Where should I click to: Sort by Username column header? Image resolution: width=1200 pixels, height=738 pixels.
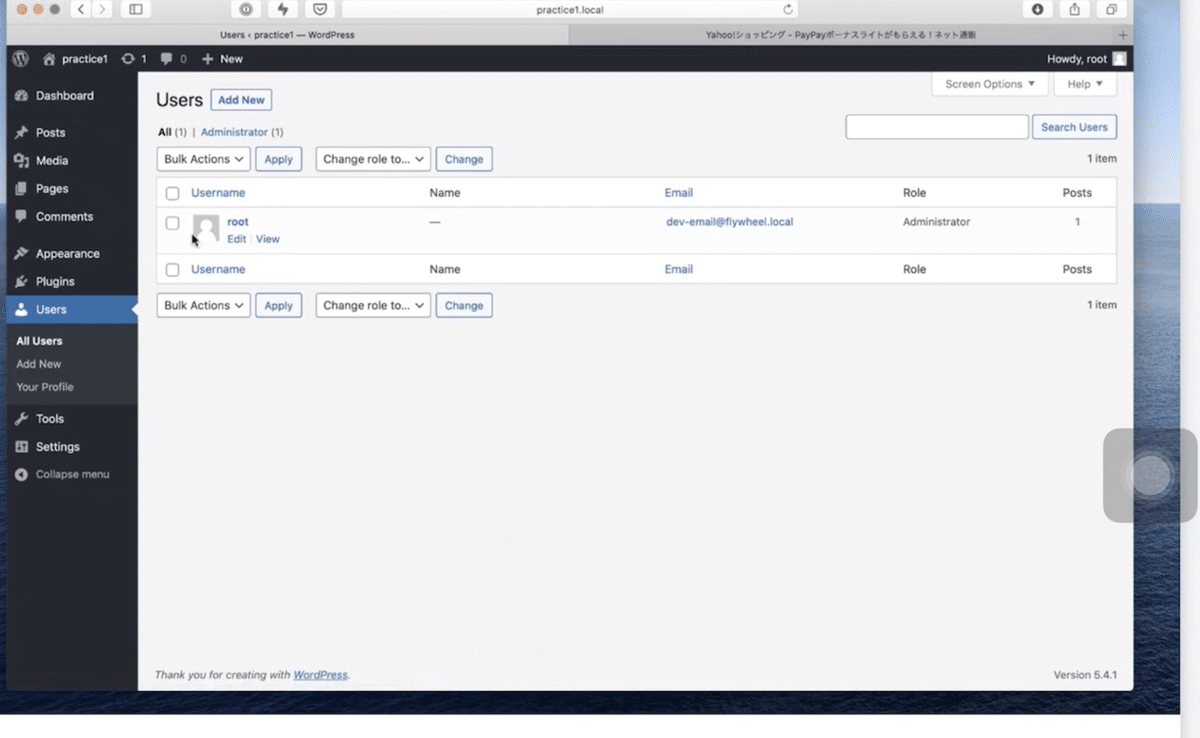click(x=218, y=193)
